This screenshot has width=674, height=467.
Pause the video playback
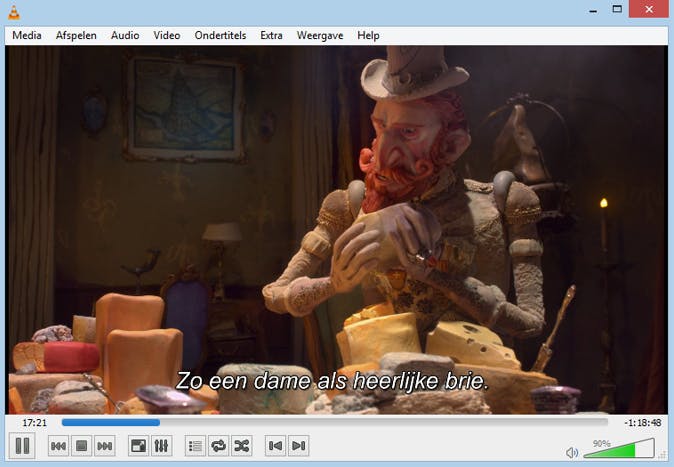(22, 445)
